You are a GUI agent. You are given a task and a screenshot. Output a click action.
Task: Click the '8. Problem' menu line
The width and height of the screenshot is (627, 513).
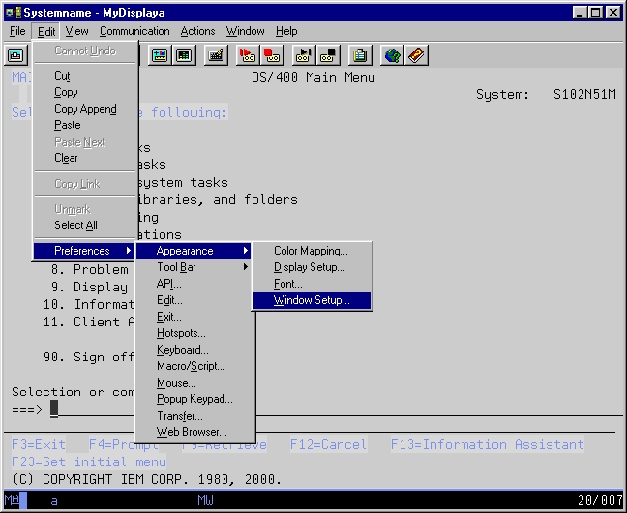pos(90,269)
